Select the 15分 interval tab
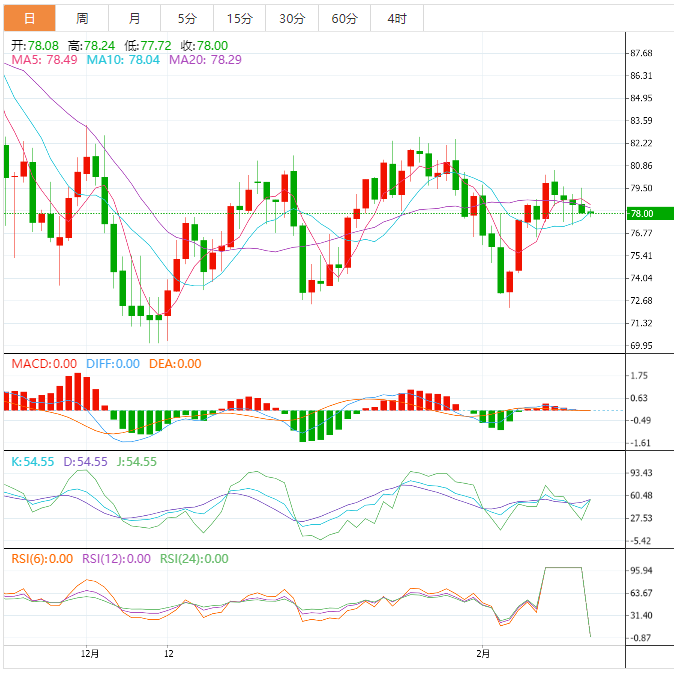The width and height of the screenshot is (674, 677). 239,18
